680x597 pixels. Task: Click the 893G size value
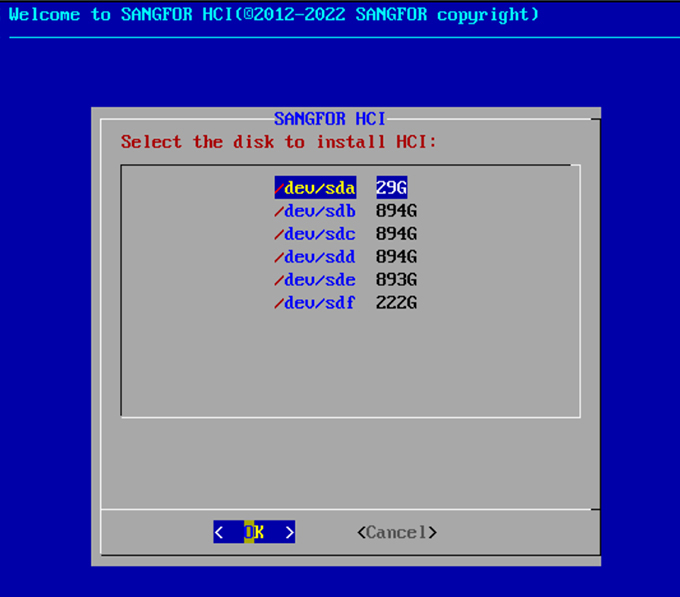(x=396, y=280)
